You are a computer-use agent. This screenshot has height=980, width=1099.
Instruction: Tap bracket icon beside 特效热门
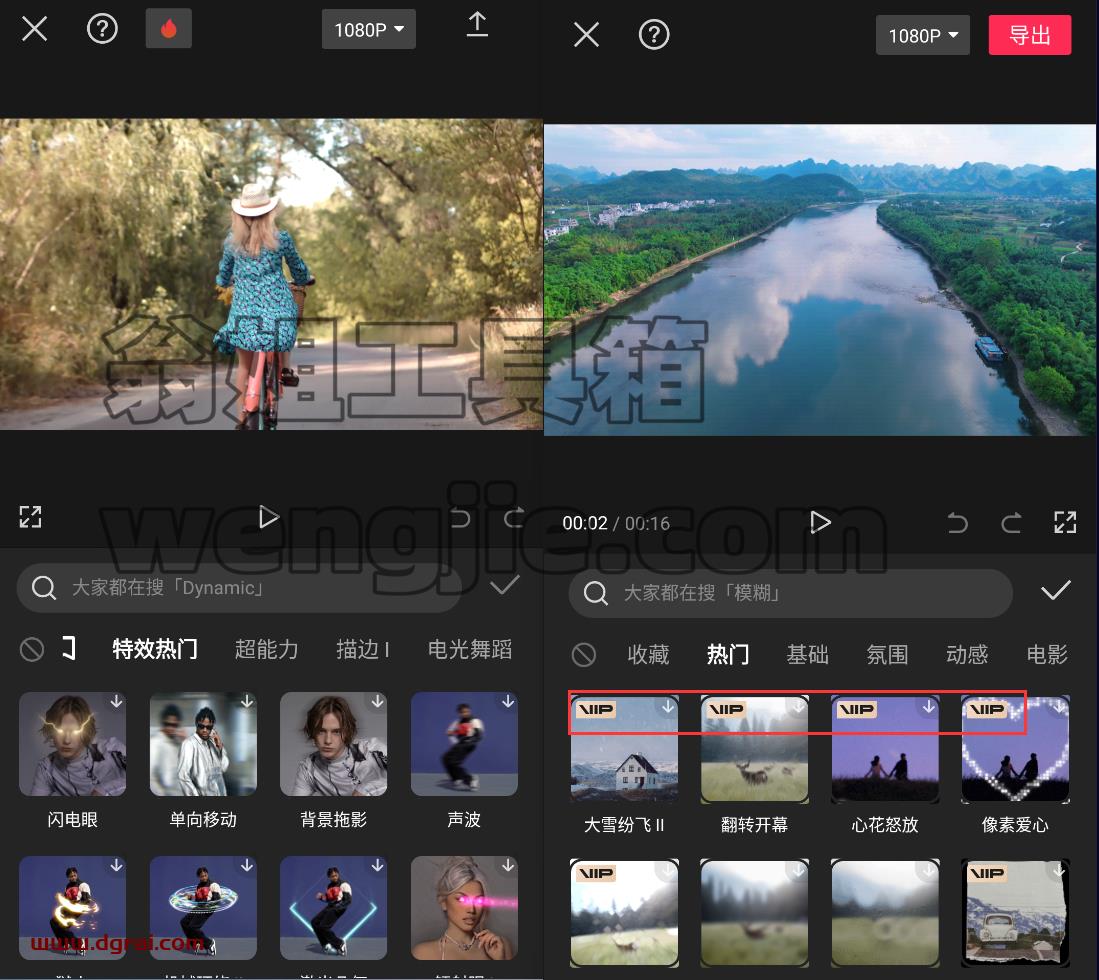pos(69,648)
